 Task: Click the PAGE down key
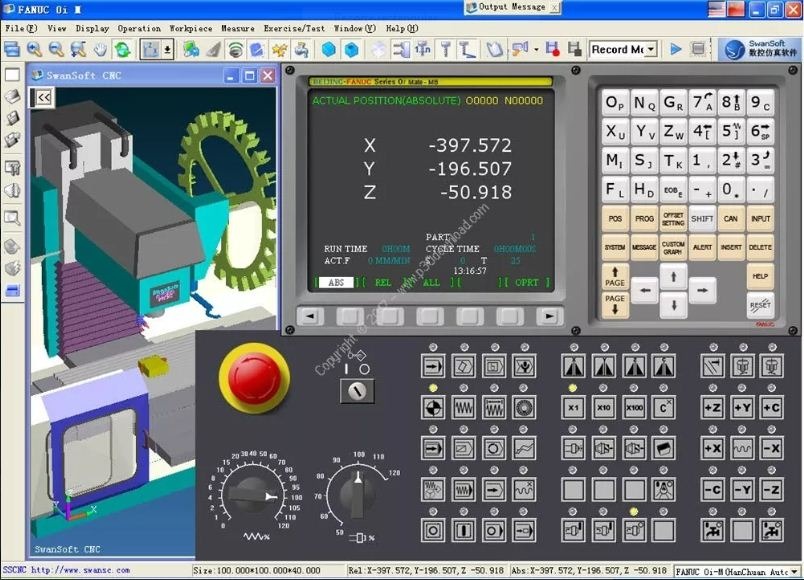(615, 305)
